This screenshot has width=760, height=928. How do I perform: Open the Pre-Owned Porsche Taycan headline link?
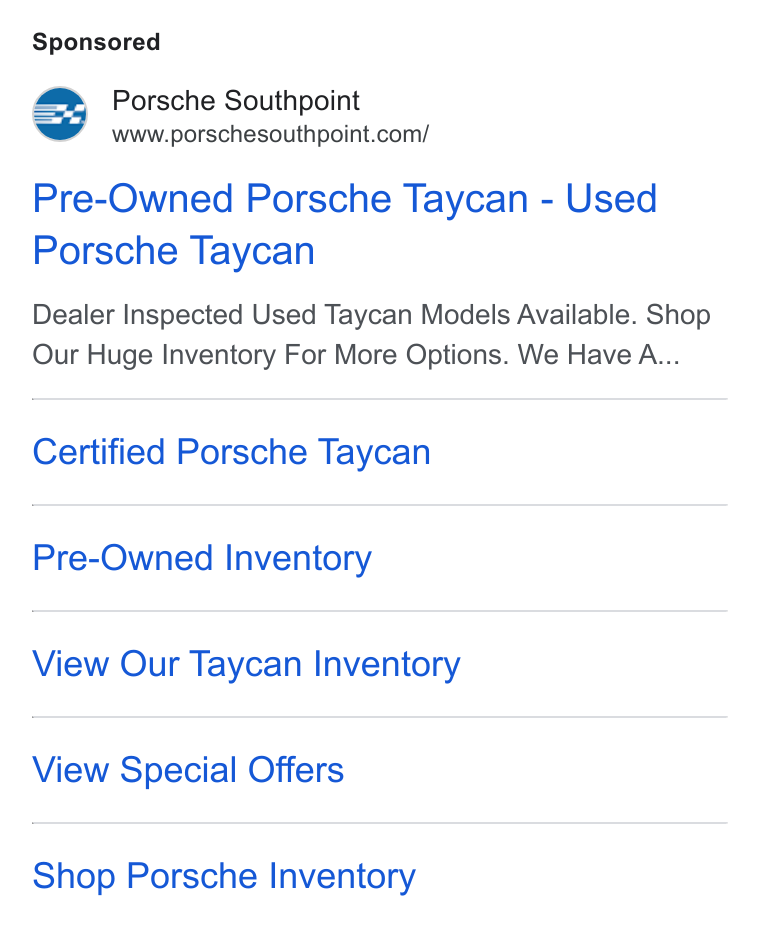coord(344,224)
